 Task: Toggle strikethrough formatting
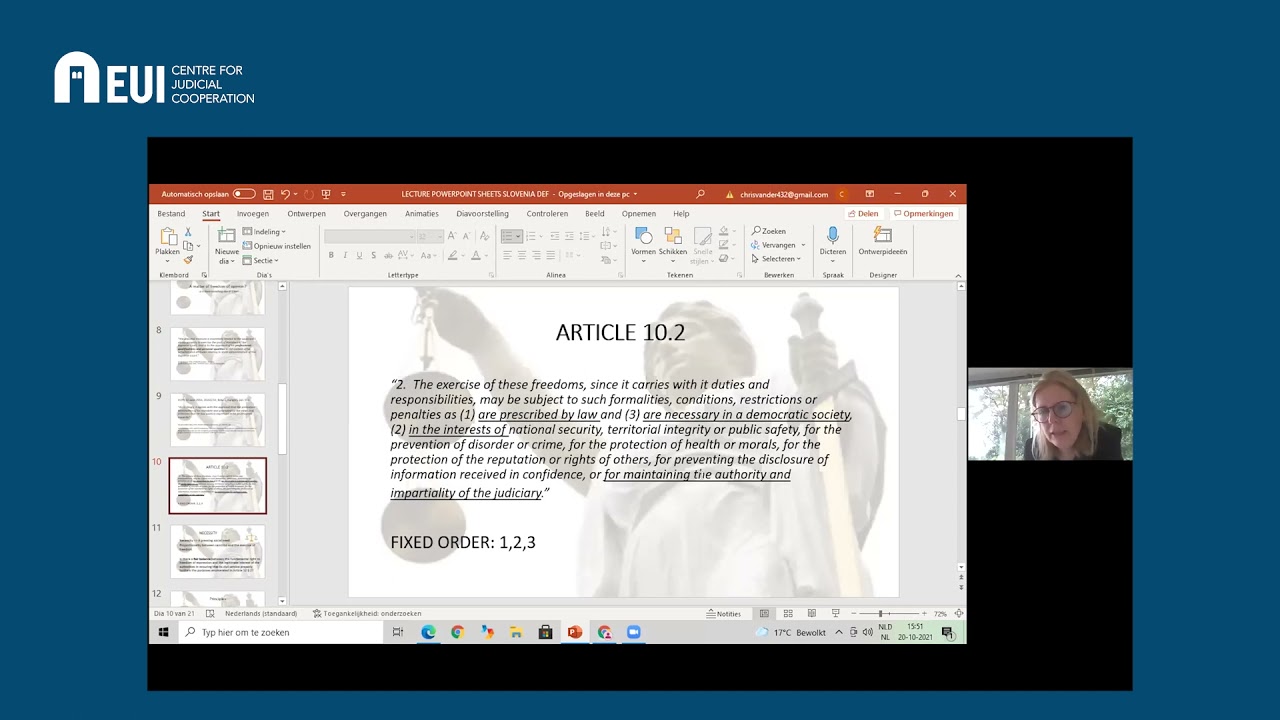[387, 255]
